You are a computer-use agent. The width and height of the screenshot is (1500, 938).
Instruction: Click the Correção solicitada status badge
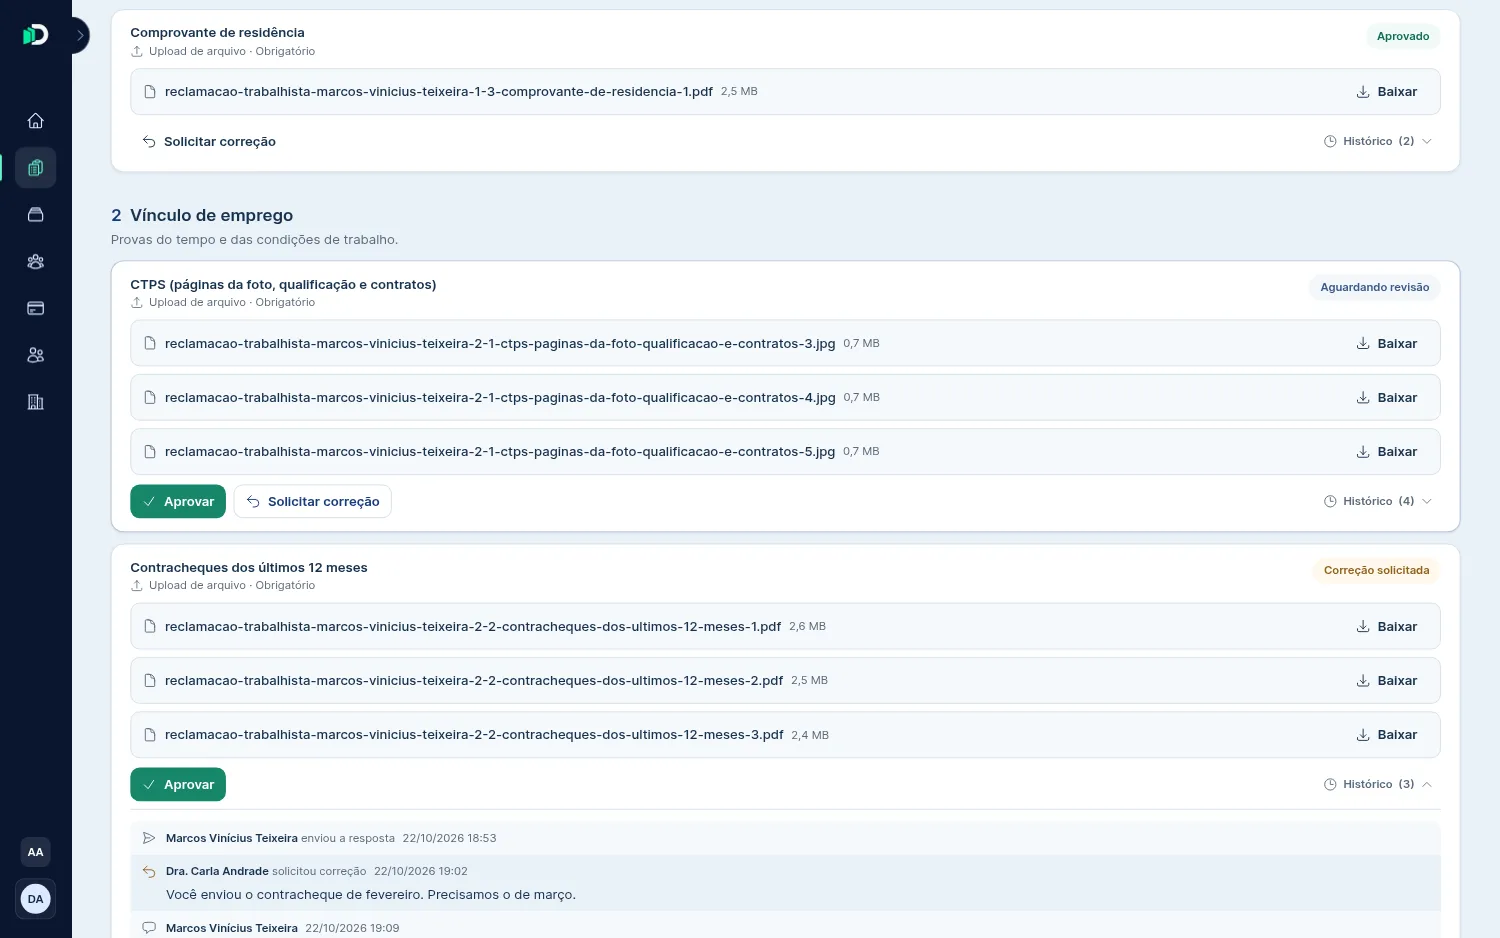coord(1376,571)
